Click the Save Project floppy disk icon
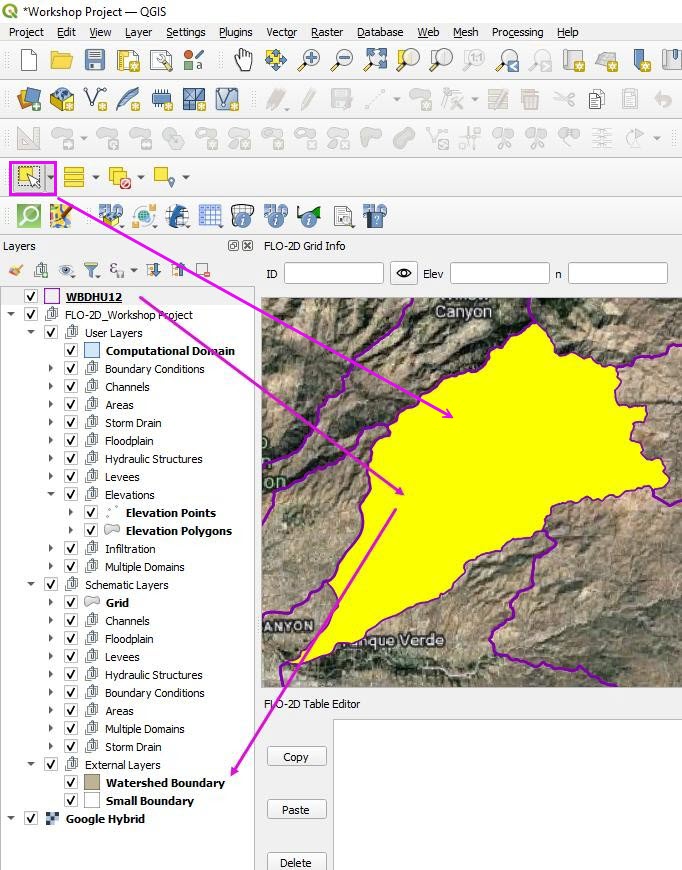This screenshot has width=682, height=870. pos(95,60)
